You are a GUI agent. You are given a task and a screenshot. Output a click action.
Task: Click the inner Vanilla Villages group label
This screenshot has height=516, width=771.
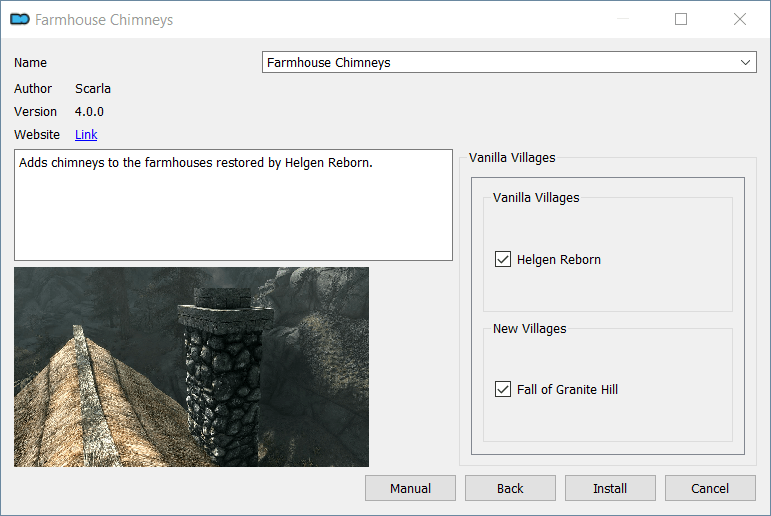[x=536, y=198]
